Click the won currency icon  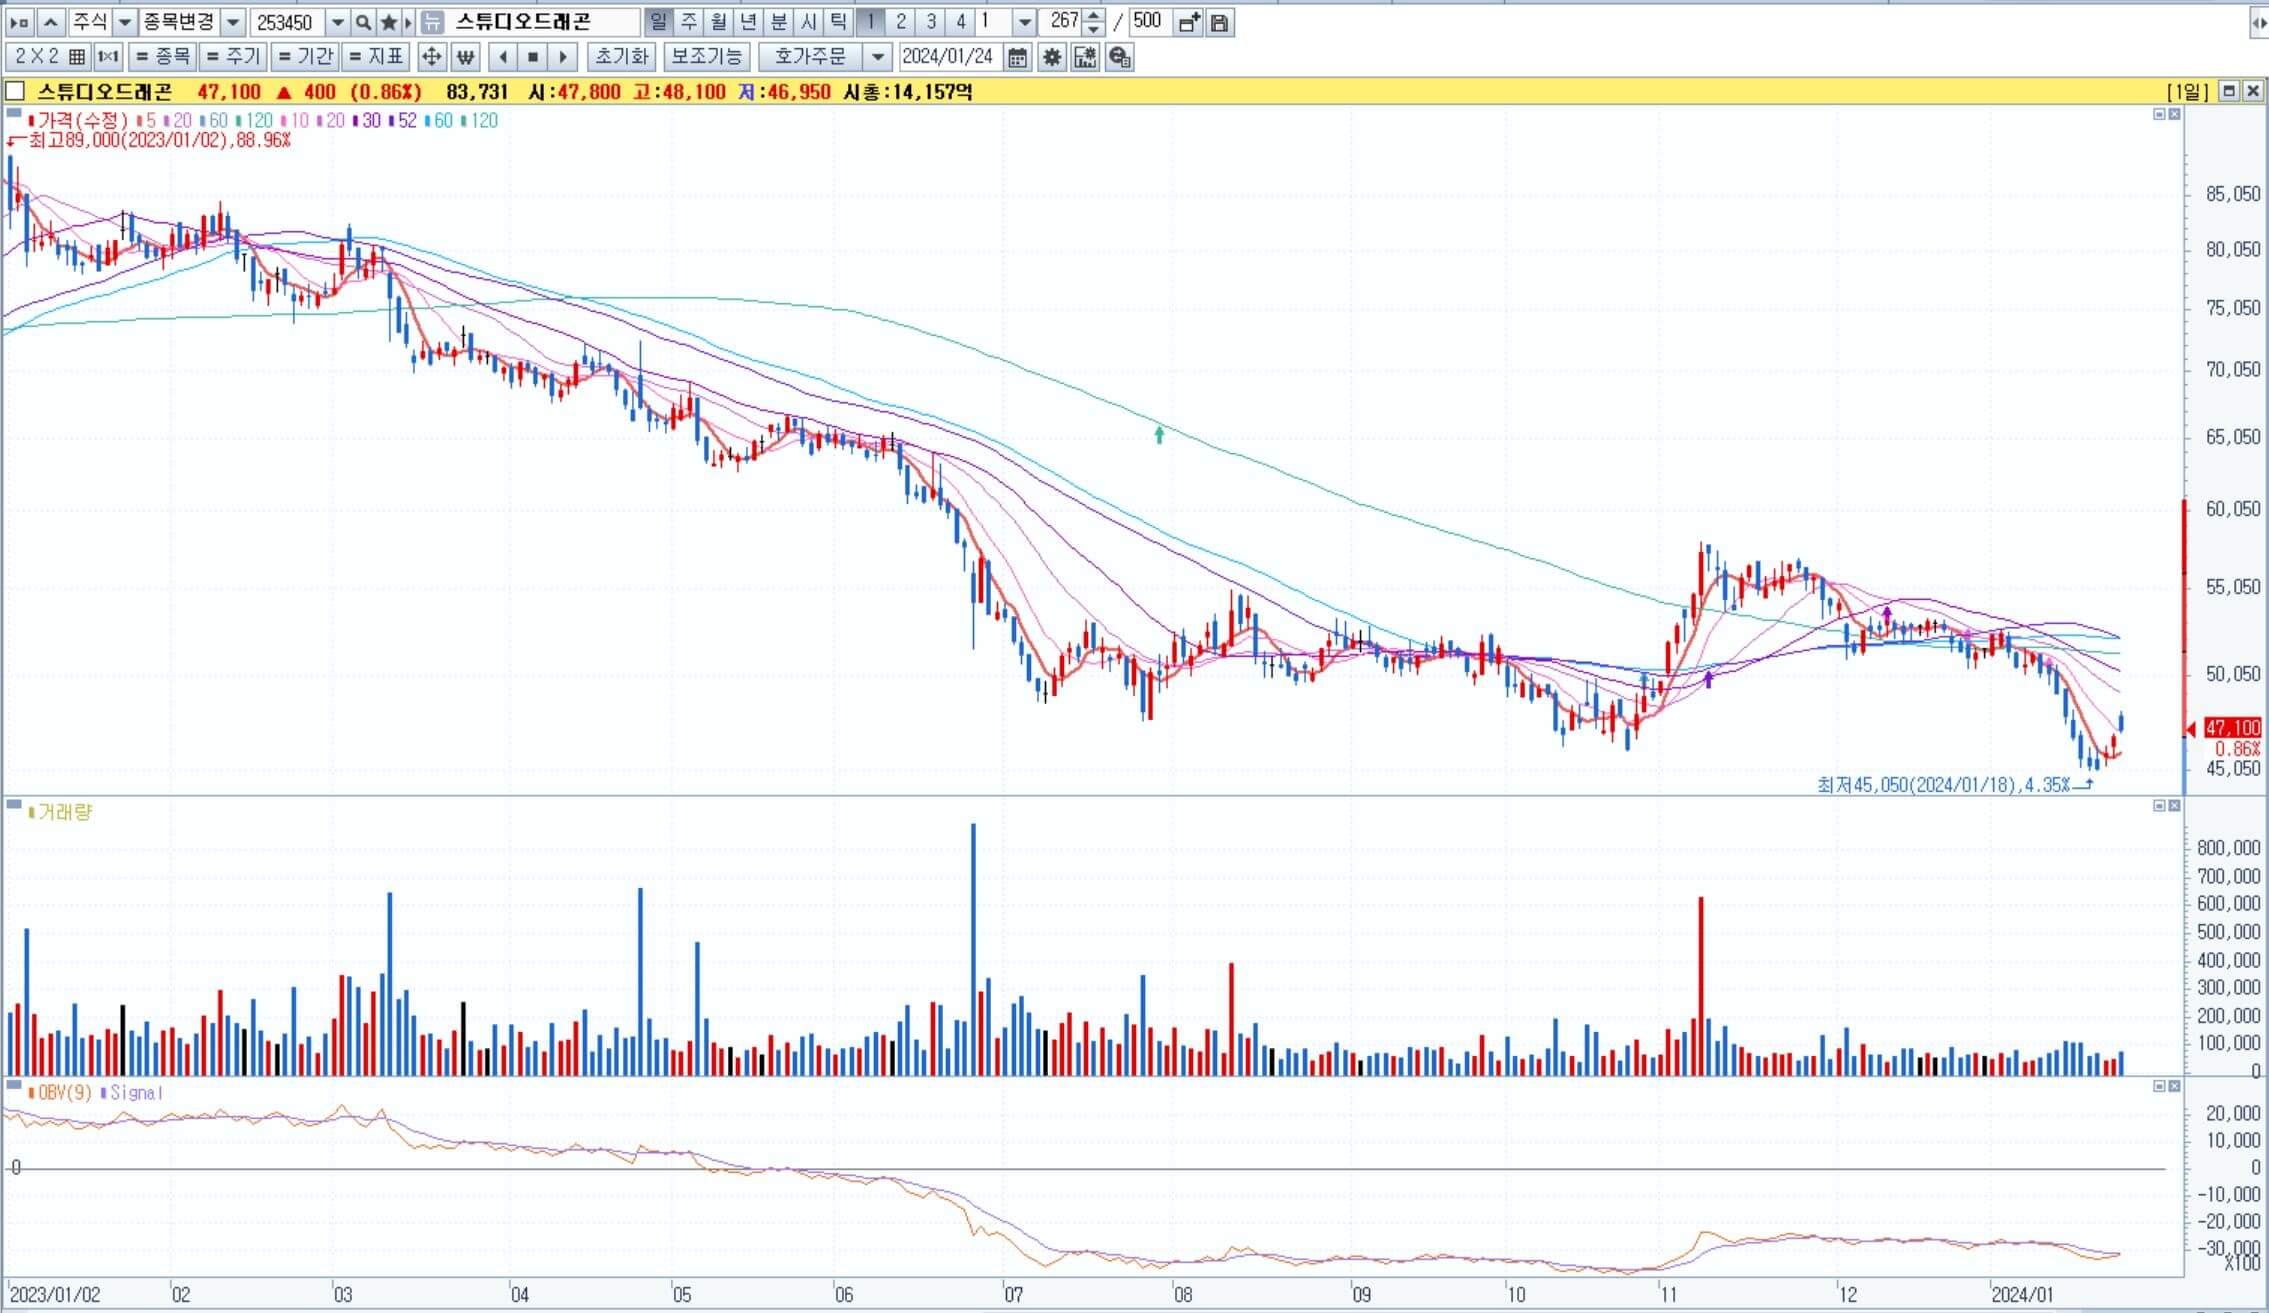coord(465,57)
